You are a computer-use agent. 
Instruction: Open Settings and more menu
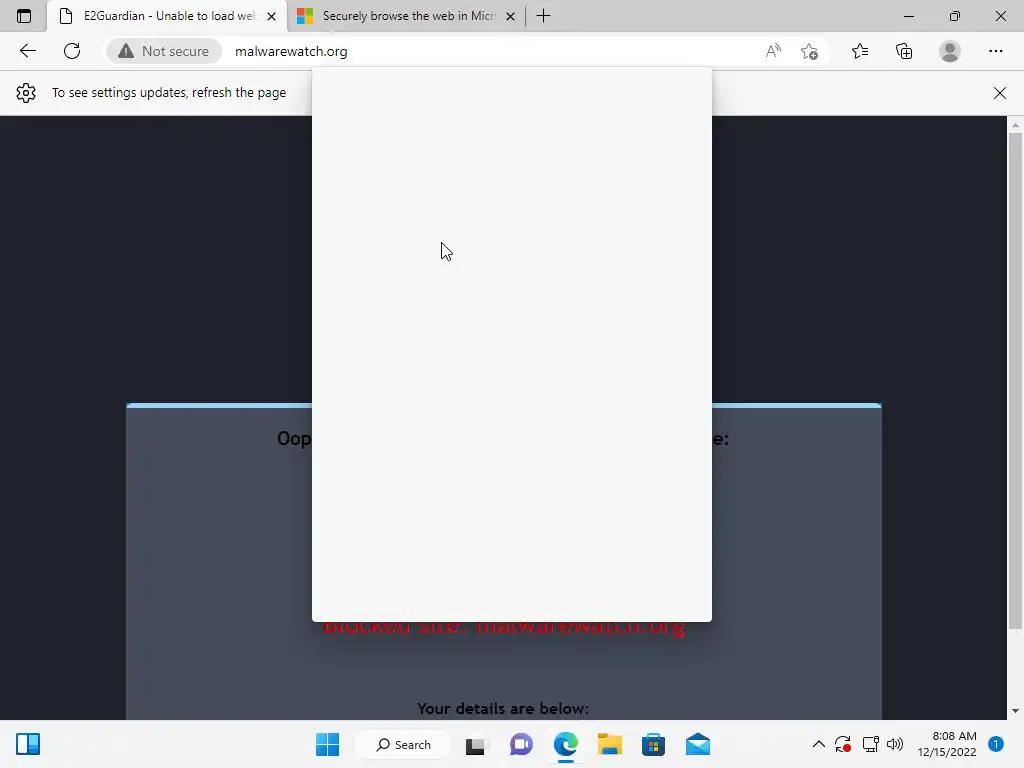click(x=995, y=51)
